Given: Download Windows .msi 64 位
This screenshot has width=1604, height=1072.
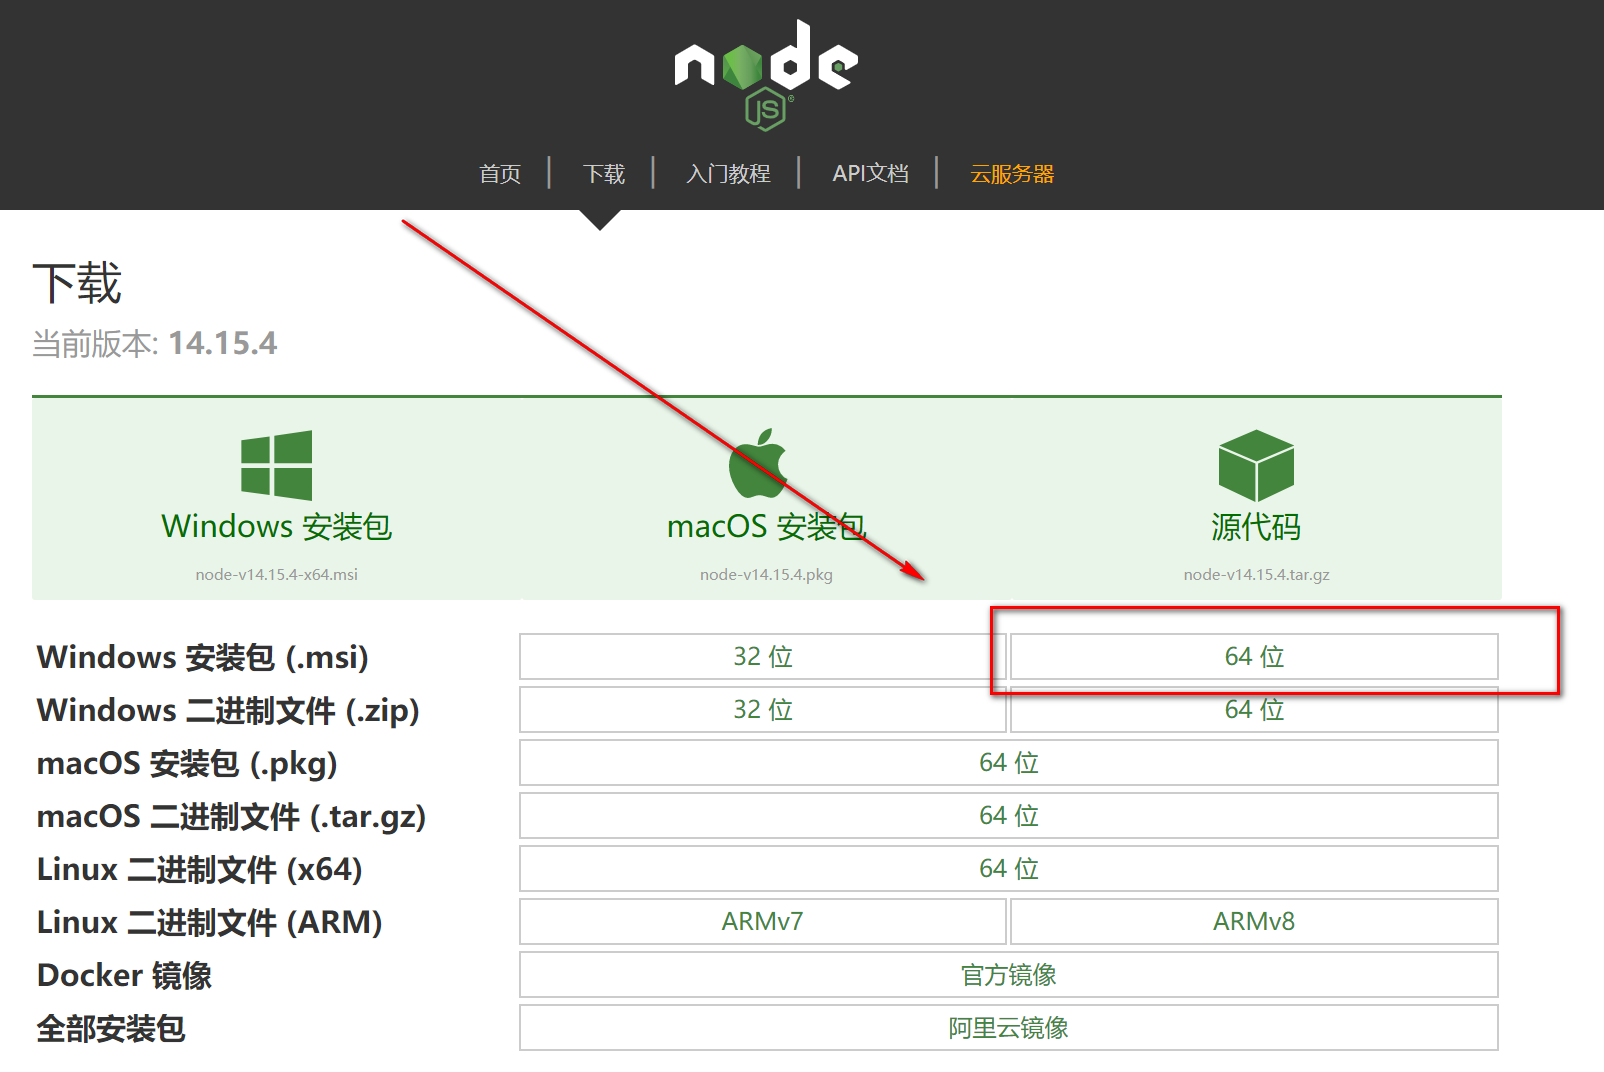Looking at the screenshot, I should point(1254,656).
